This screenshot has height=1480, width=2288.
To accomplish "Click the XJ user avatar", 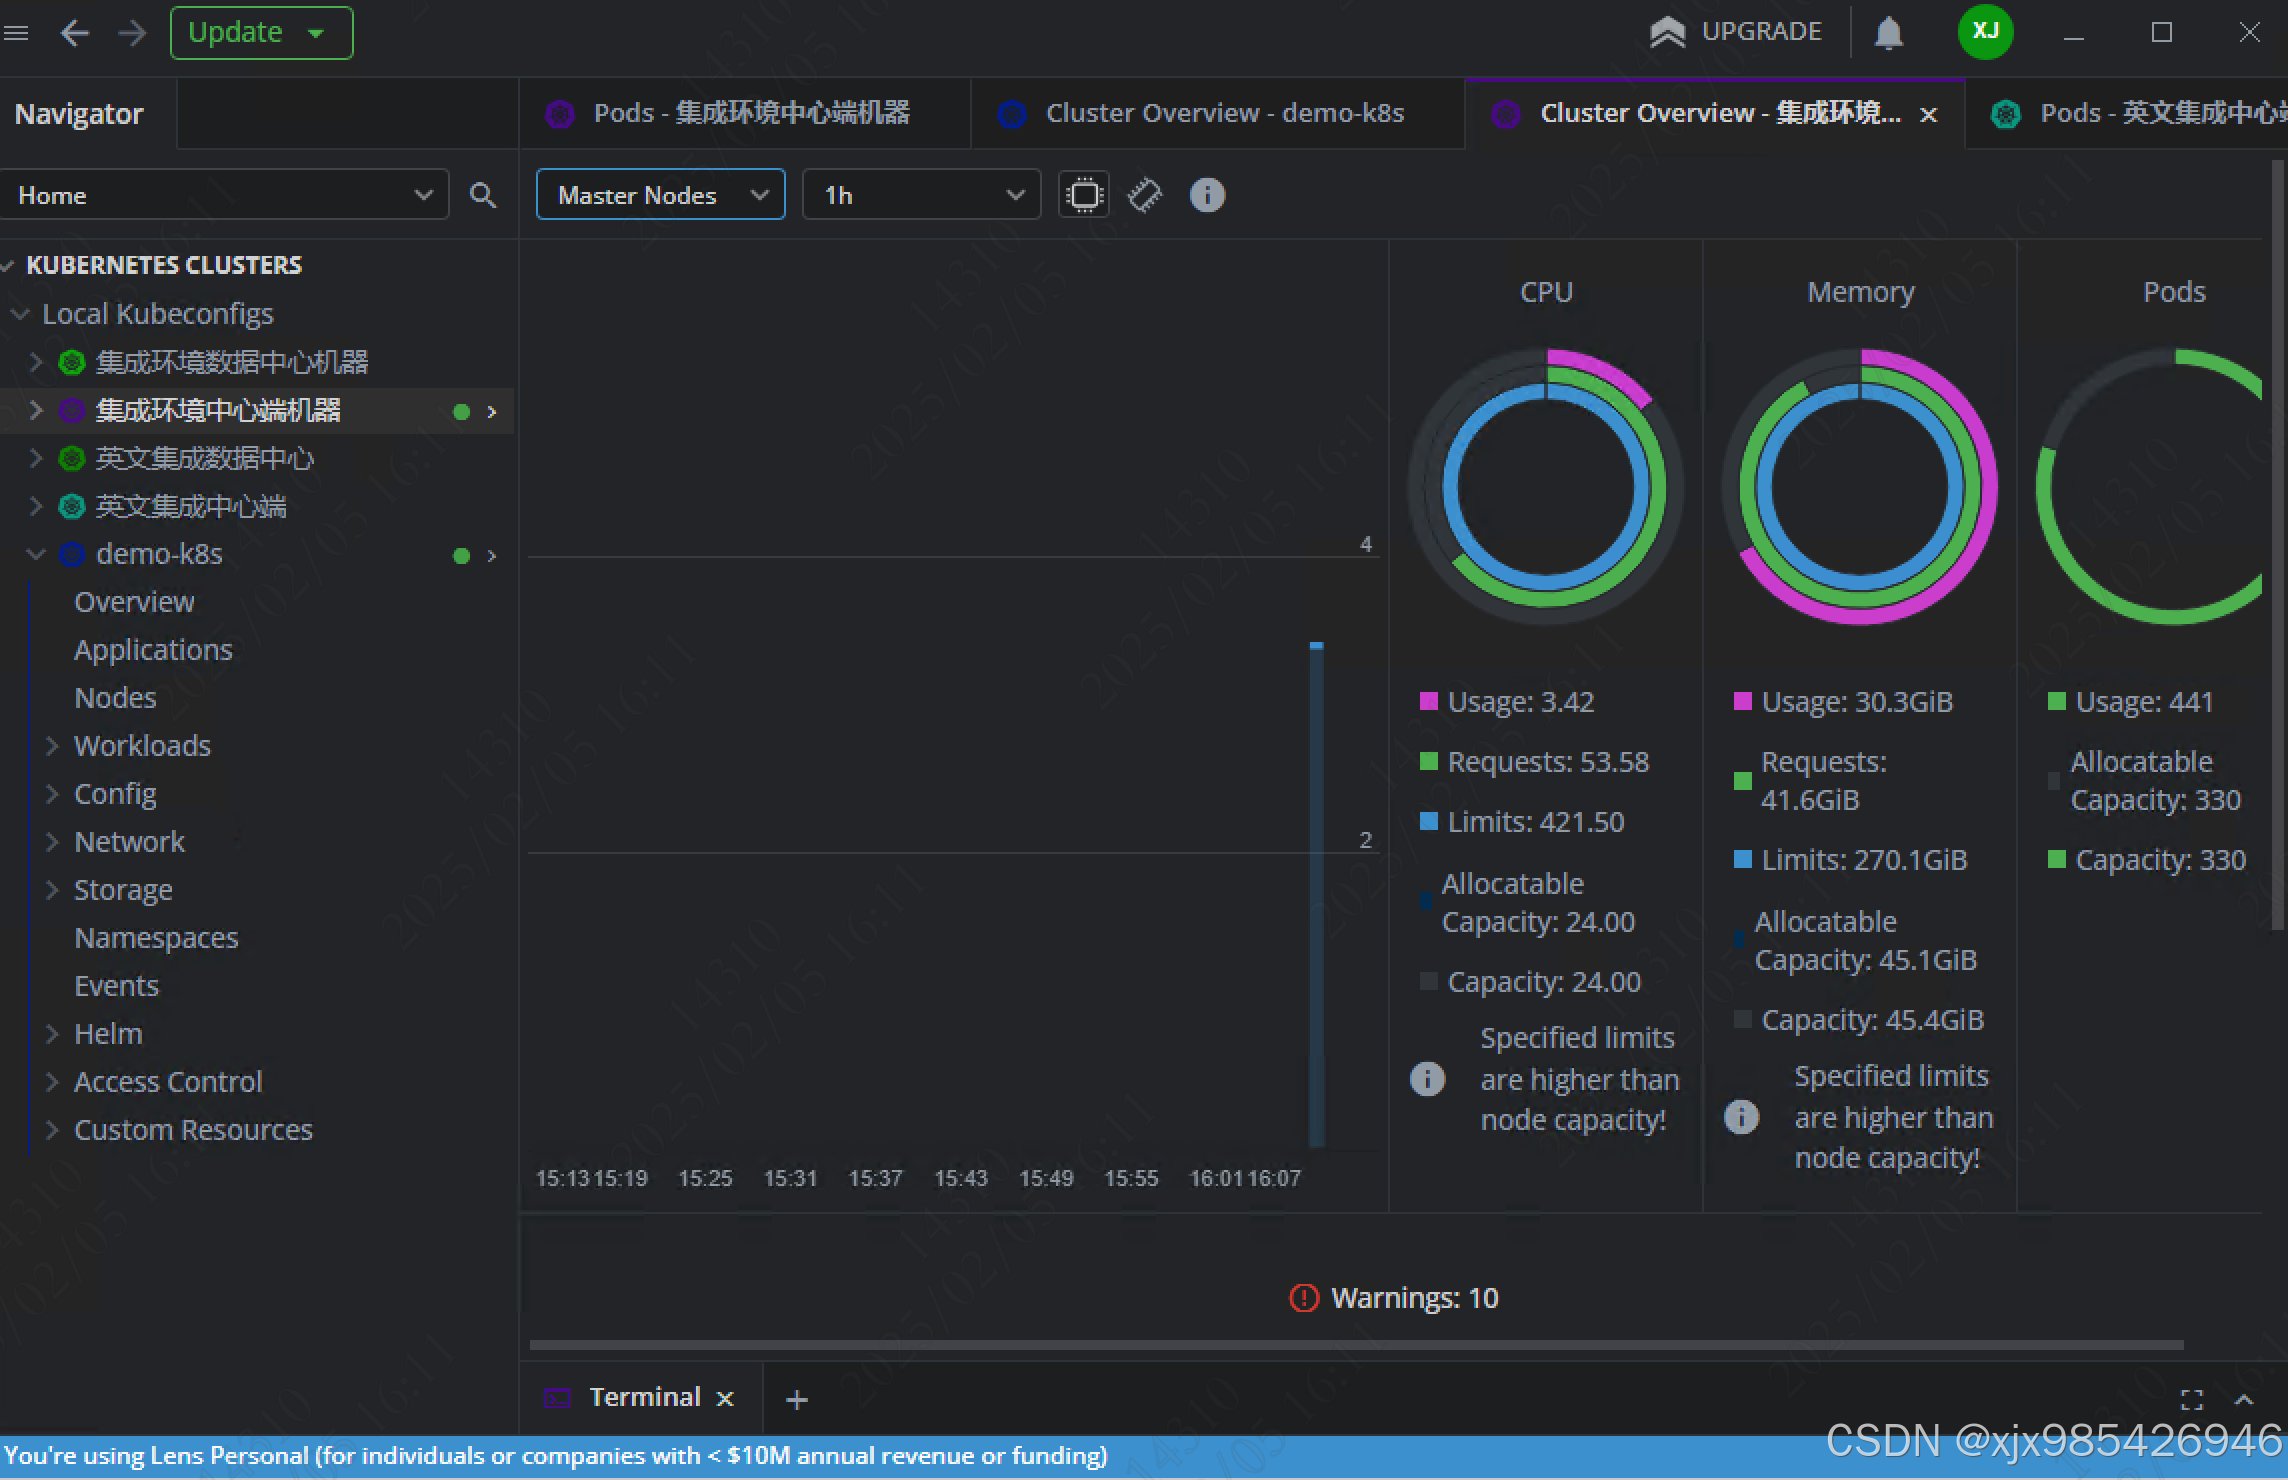I will tap(1985, 32).
